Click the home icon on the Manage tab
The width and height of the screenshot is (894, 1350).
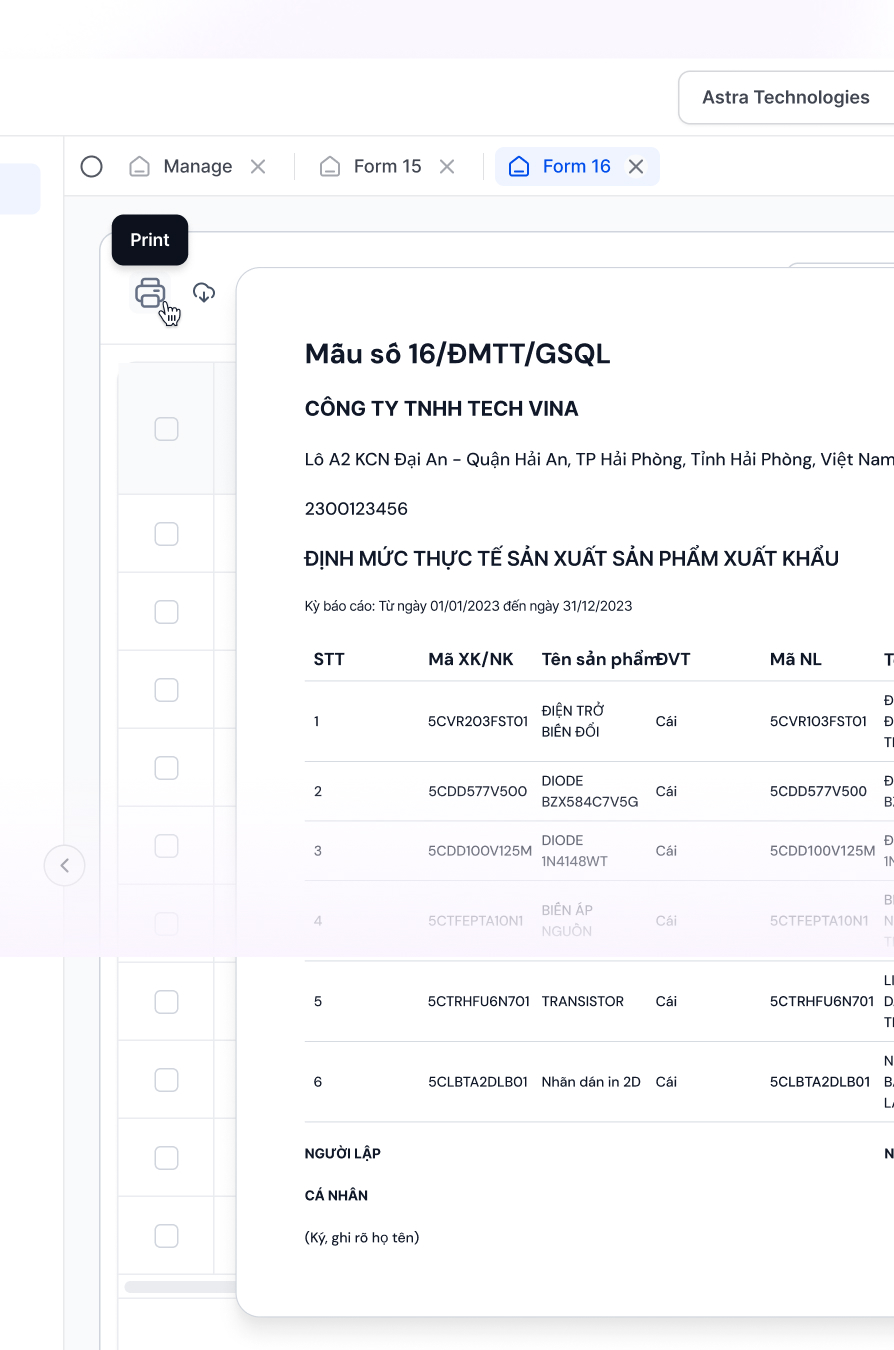point(140,167)
